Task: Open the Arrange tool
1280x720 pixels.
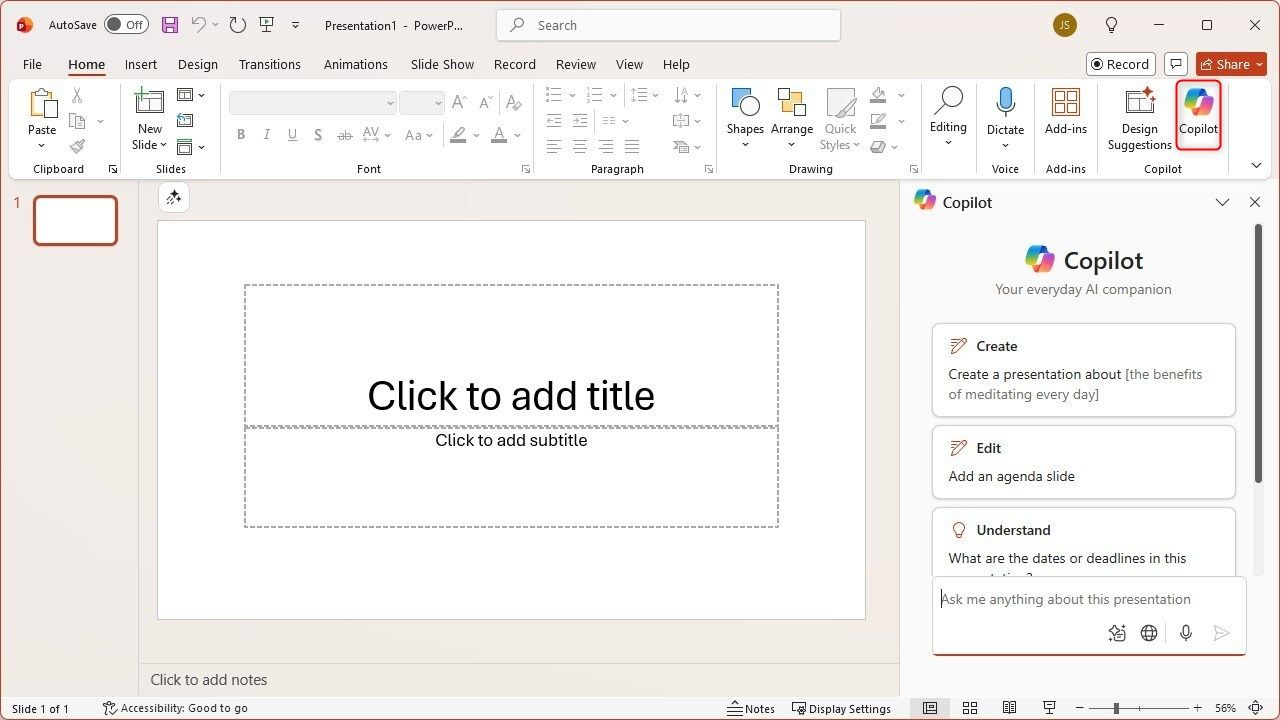Action: (791, 118)
